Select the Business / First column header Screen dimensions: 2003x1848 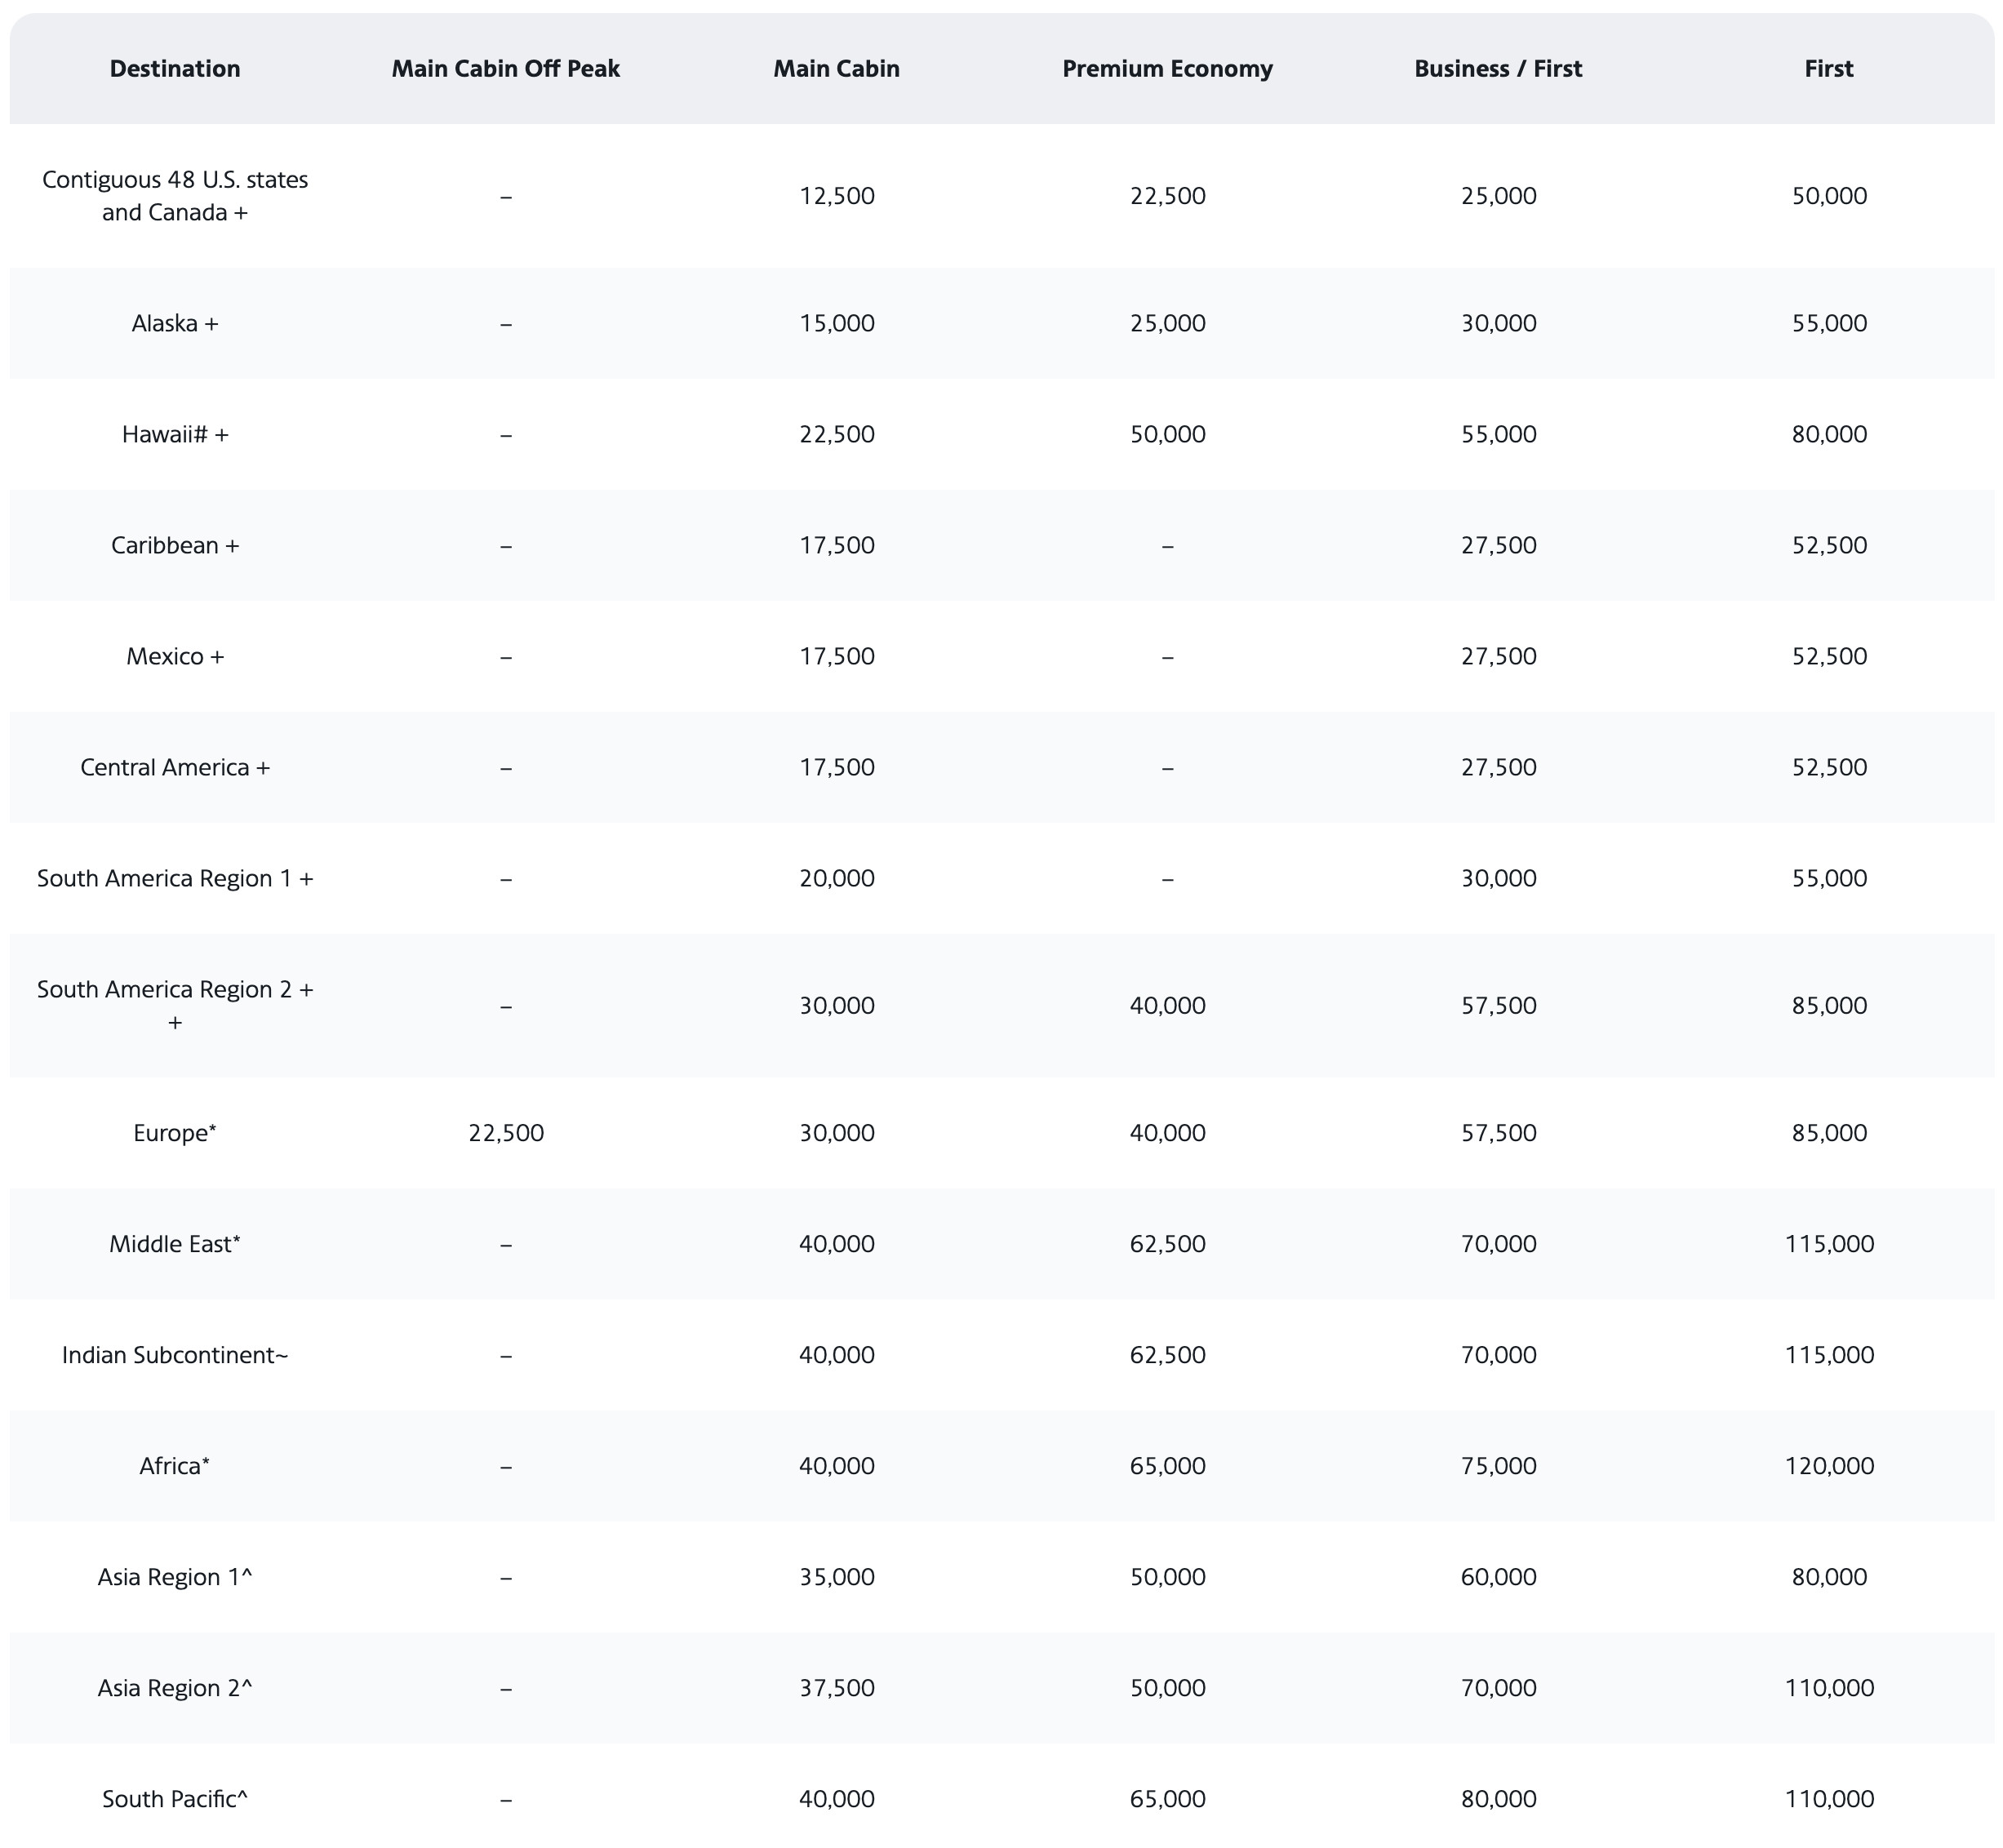[1498, 69]
